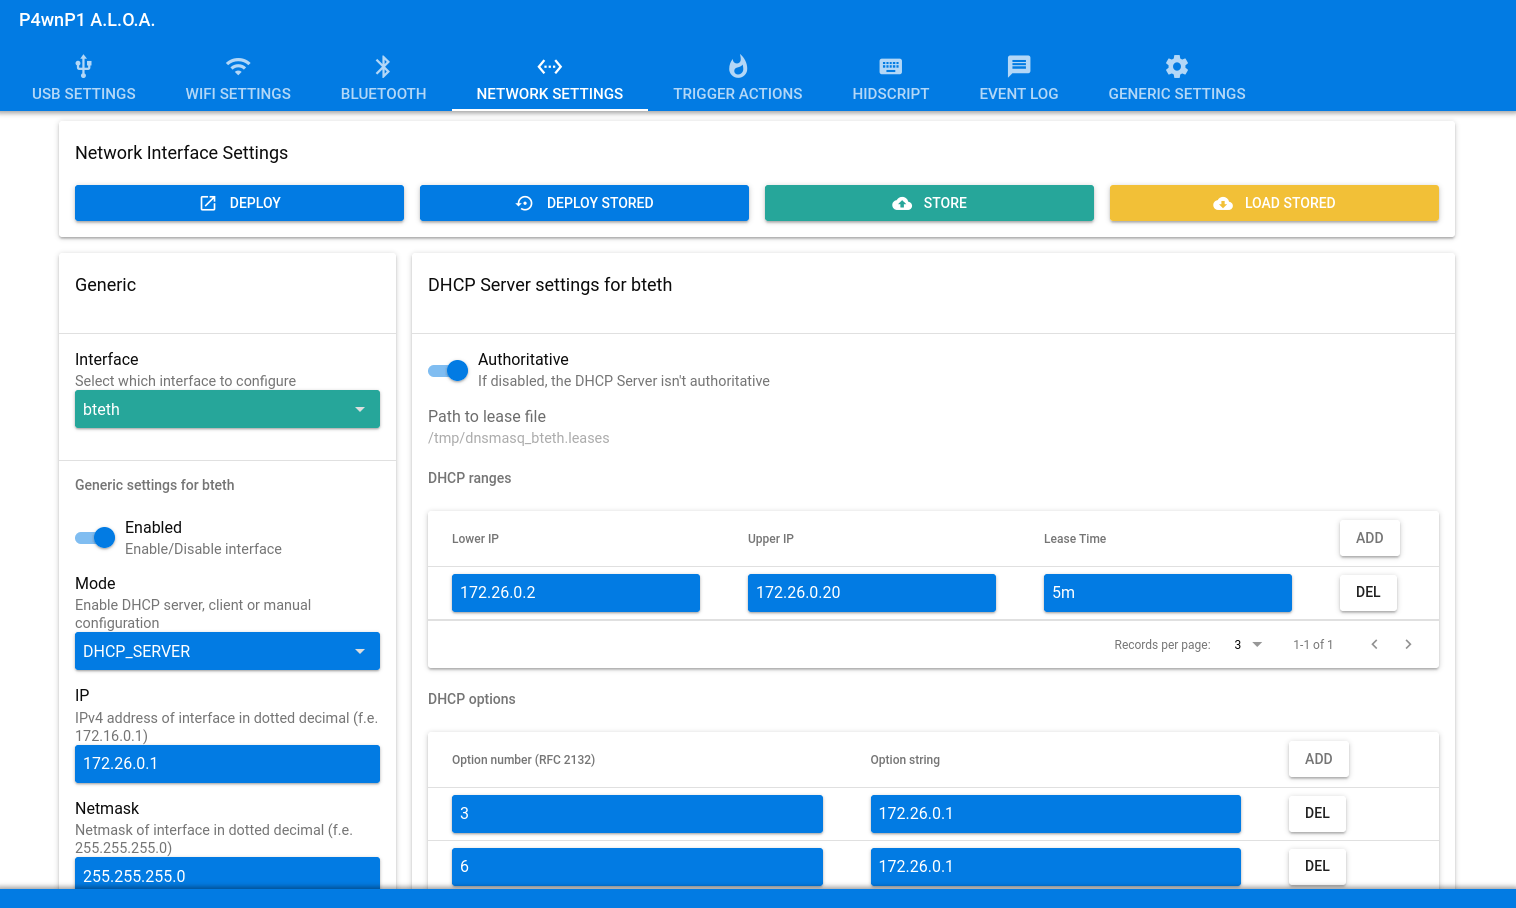Screen dimensions: 1516x908
Task: Open the bteth interface dropdown
Action: point(227,410)
